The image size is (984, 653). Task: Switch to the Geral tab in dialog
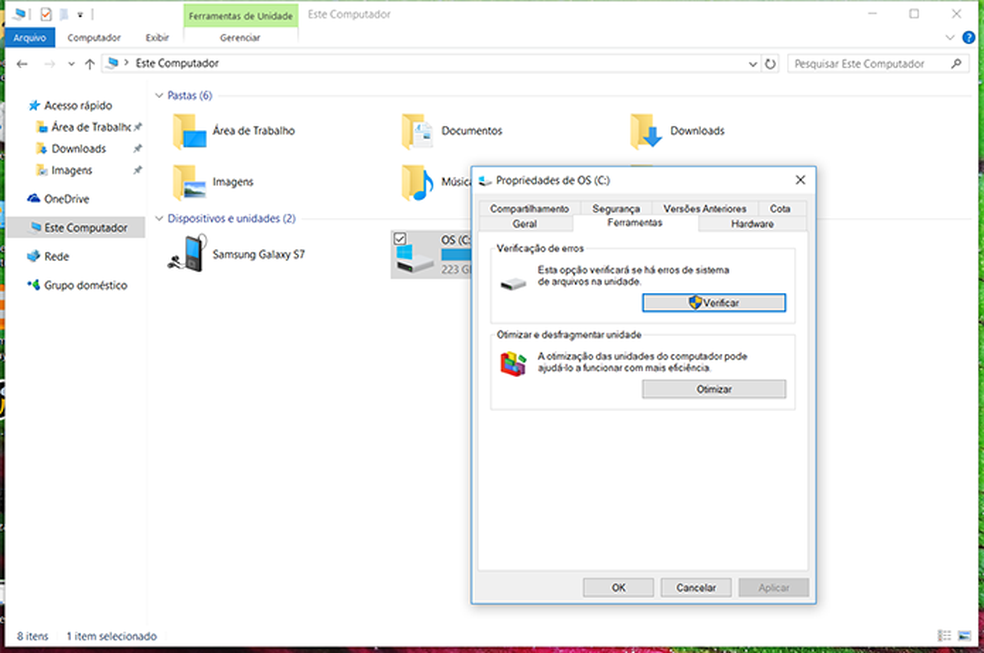(x=525, y=224)
